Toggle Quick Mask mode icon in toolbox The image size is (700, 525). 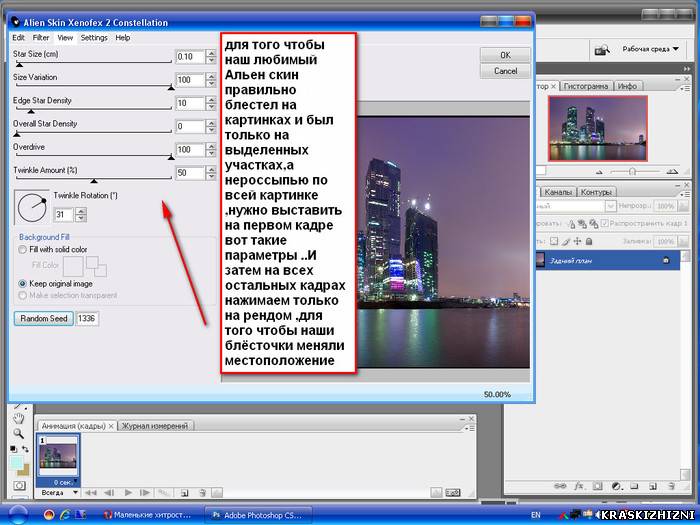(19, 485)
